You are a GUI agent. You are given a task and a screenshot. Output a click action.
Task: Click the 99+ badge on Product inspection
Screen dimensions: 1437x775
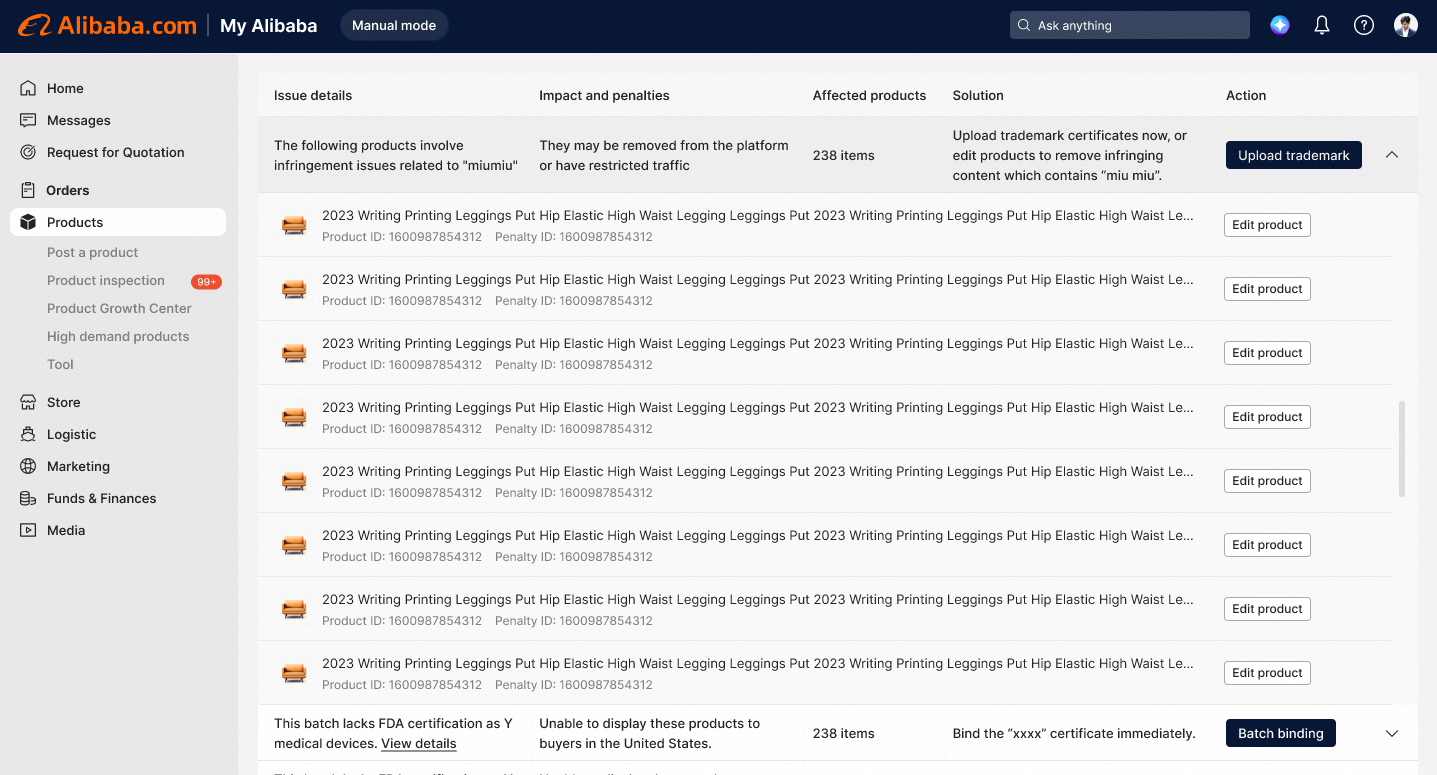point(207,282)
